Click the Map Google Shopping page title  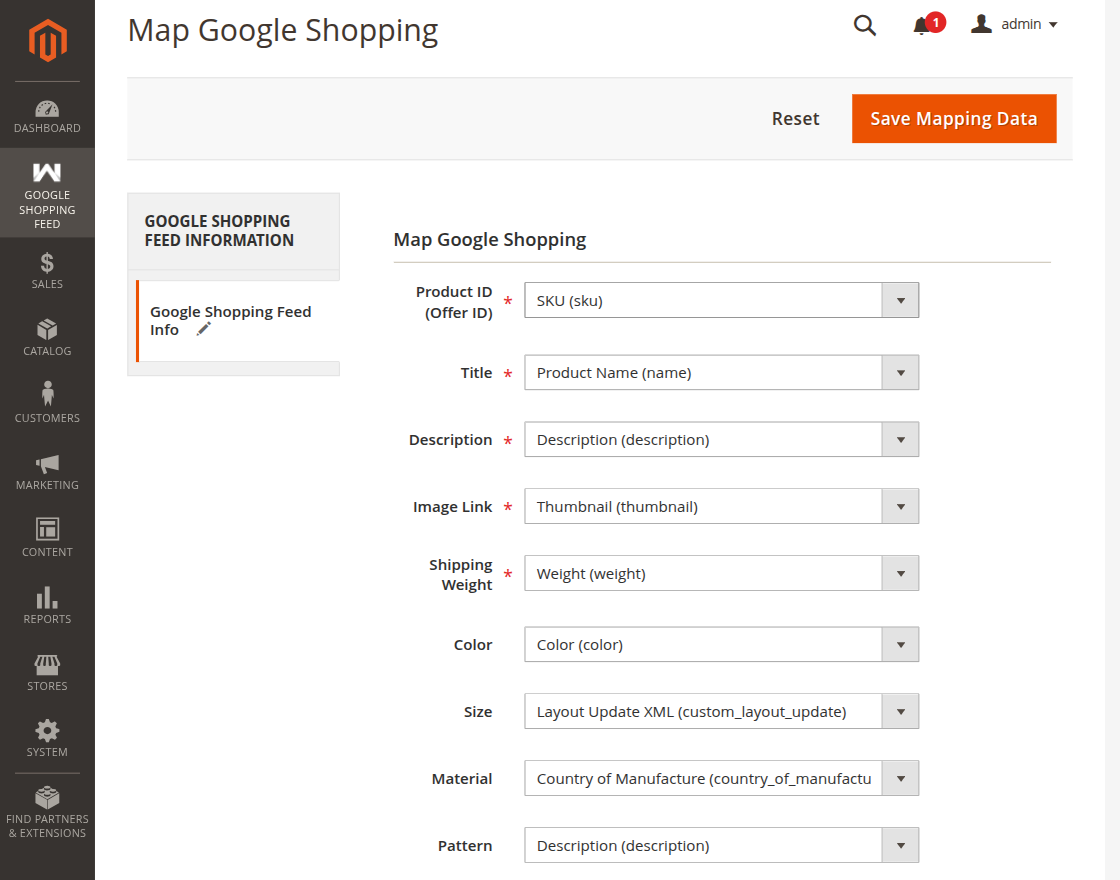pos(283,31)
